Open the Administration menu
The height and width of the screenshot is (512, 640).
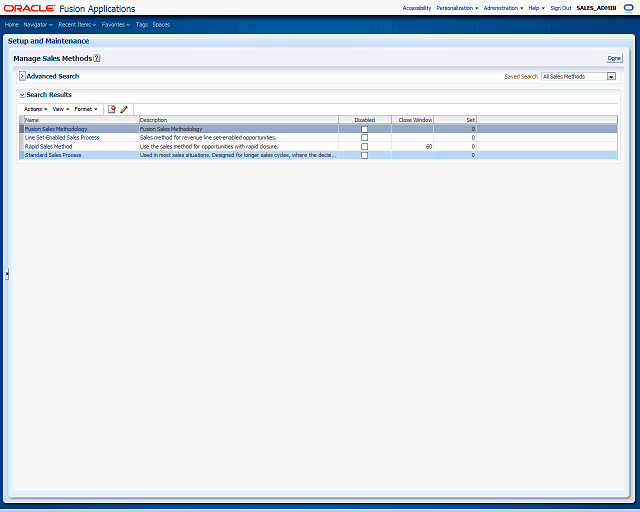[503, 8]
